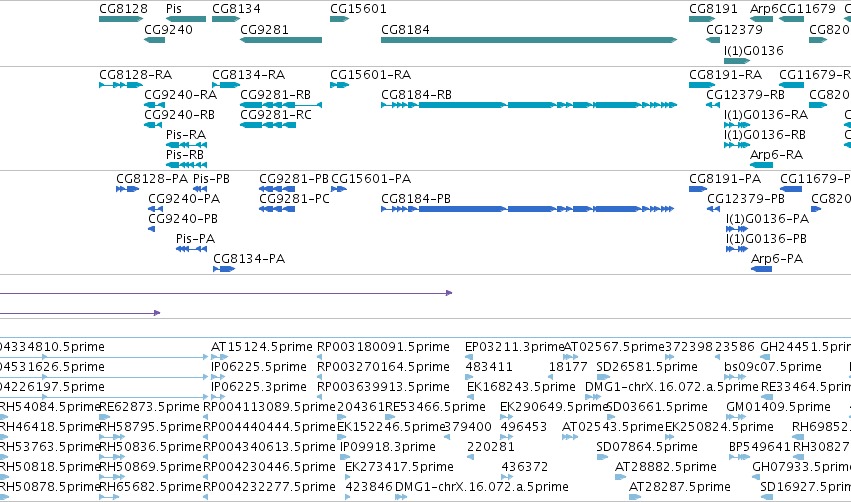
Task: Open transcript label l(1)G0136-RA
Action: point(766,115)
